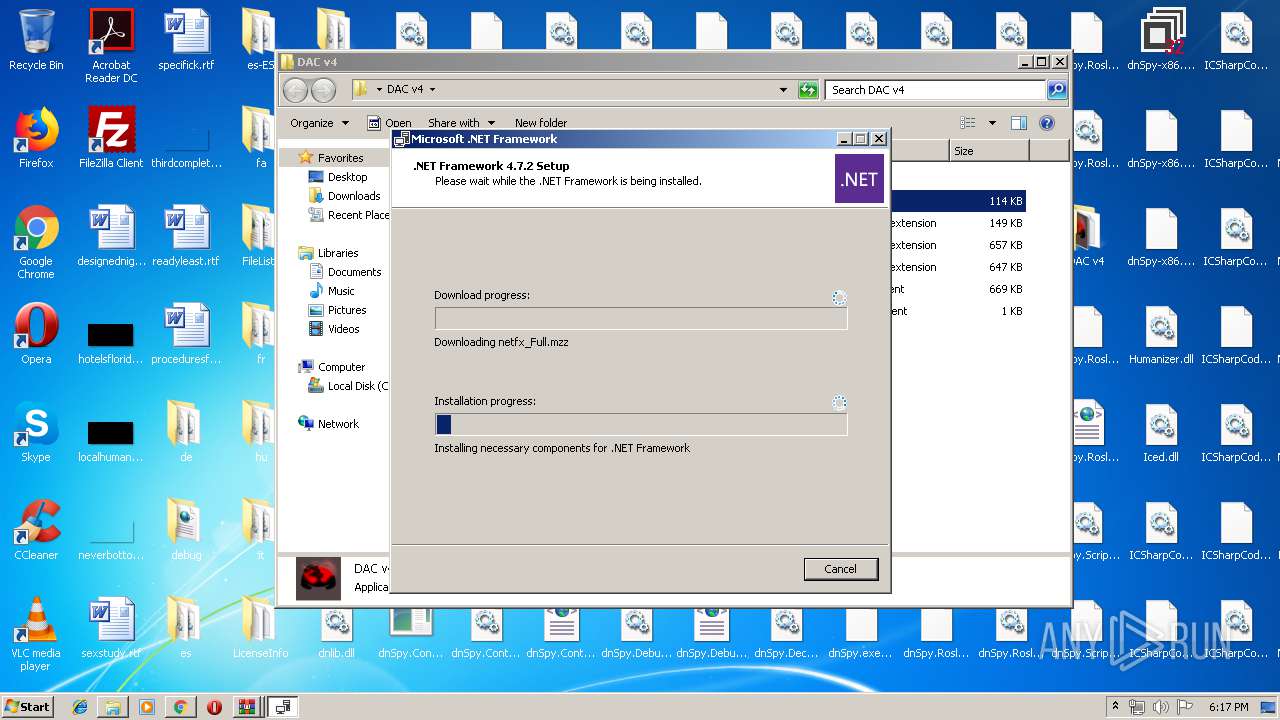
Task: Cancel the .NET Framework installation
Action: 840,569
